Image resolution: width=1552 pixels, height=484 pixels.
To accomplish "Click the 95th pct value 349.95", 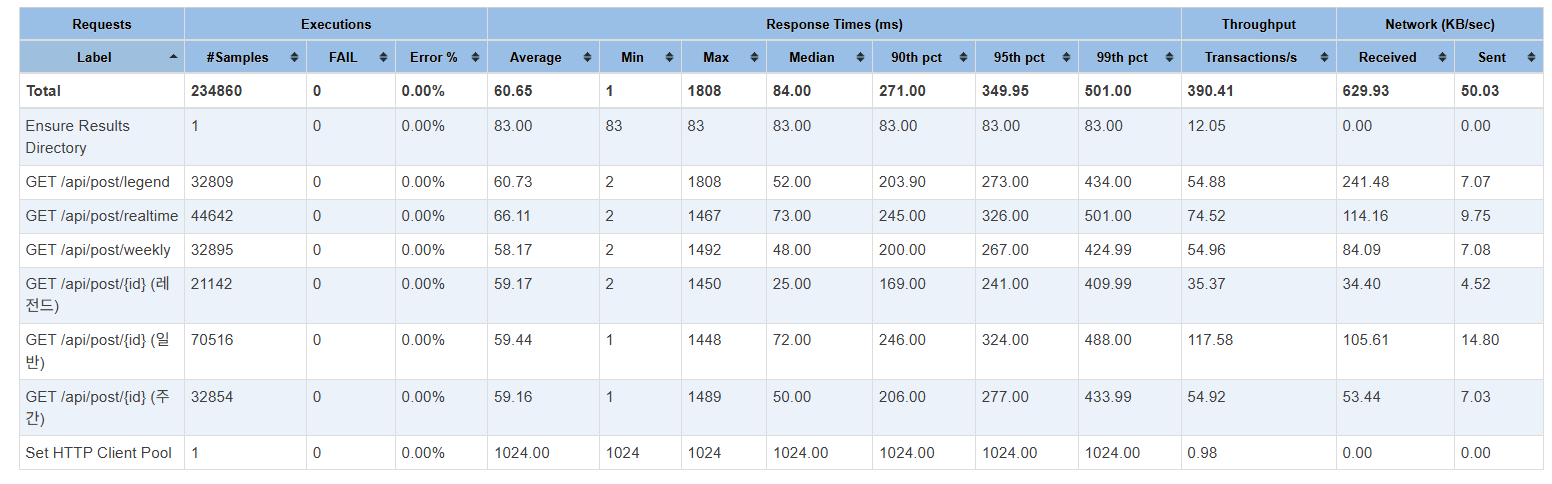I will point(1005,91).
